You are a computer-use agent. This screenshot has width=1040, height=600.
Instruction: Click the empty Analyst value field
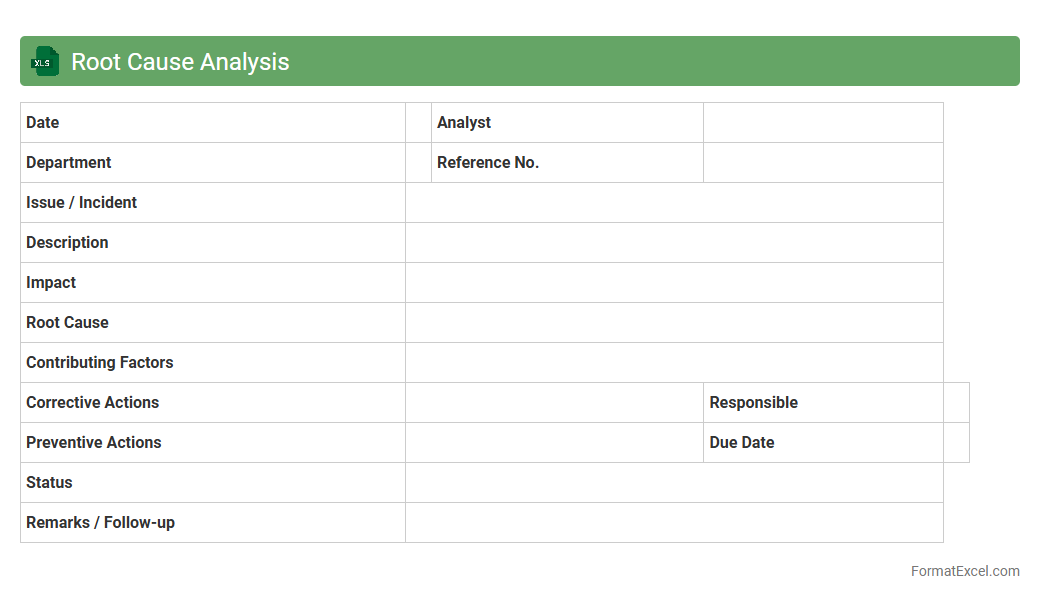(823, 123)
